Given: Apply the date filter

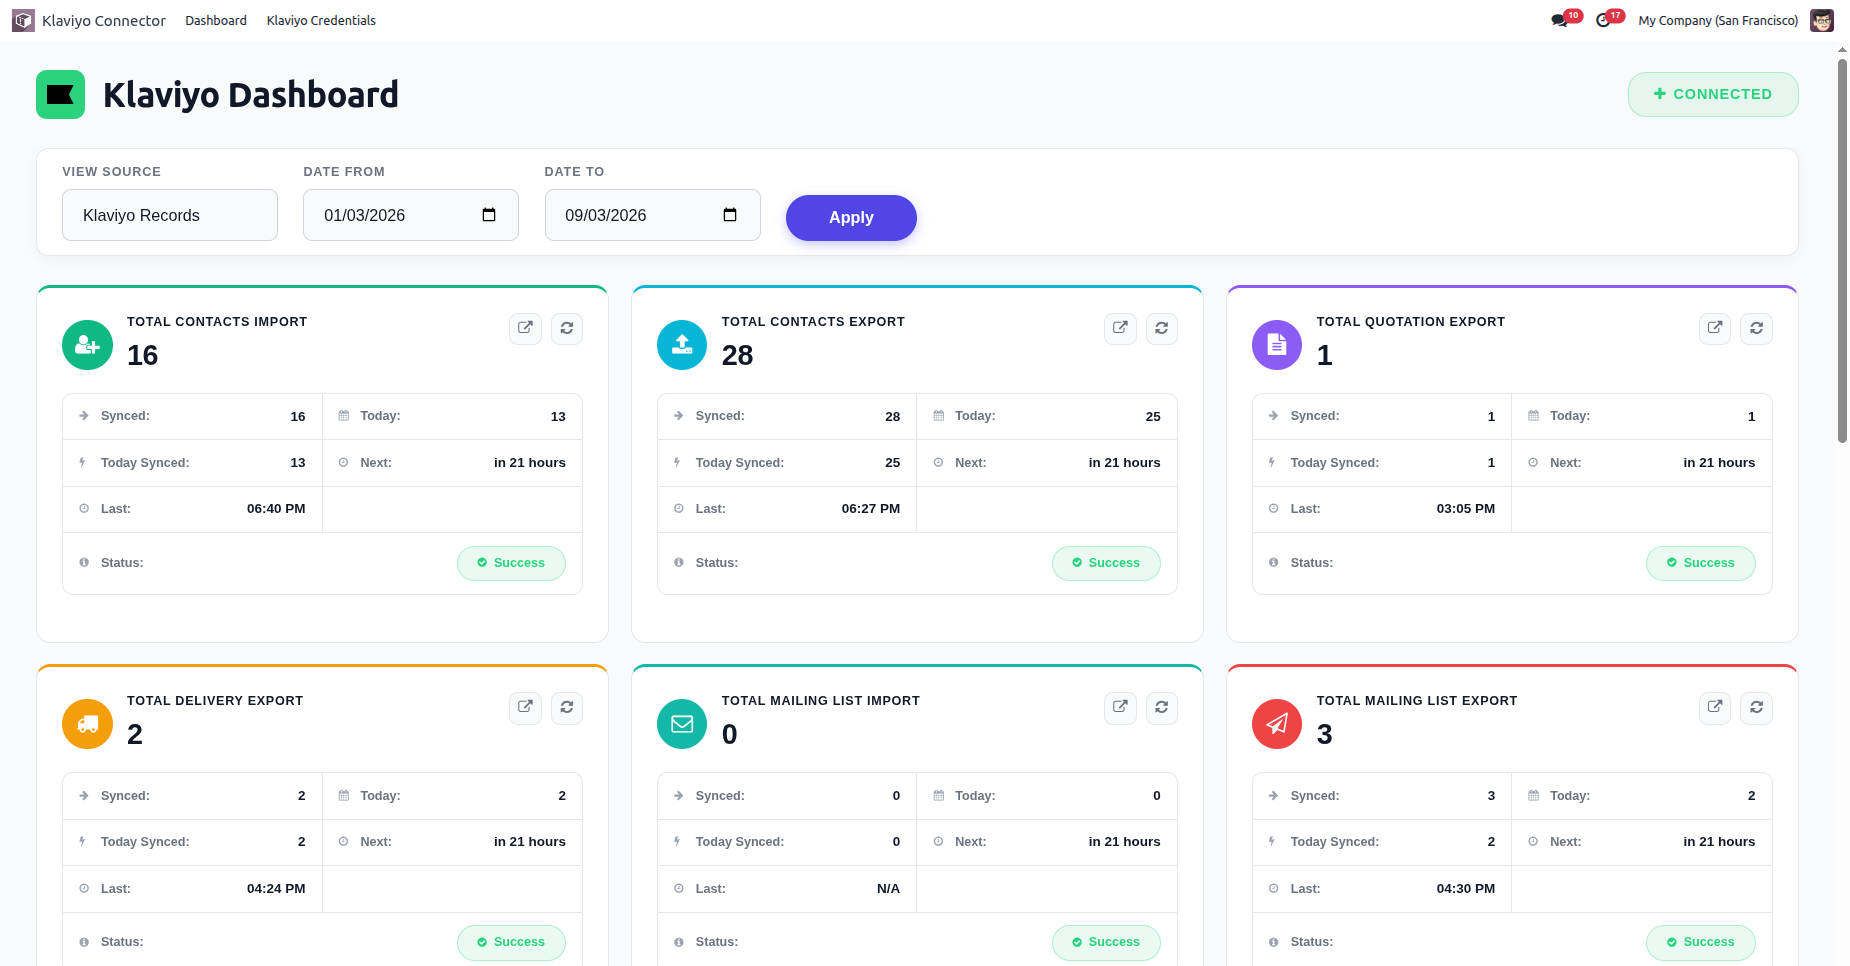Looking at the screenshot, I should 851,218.
